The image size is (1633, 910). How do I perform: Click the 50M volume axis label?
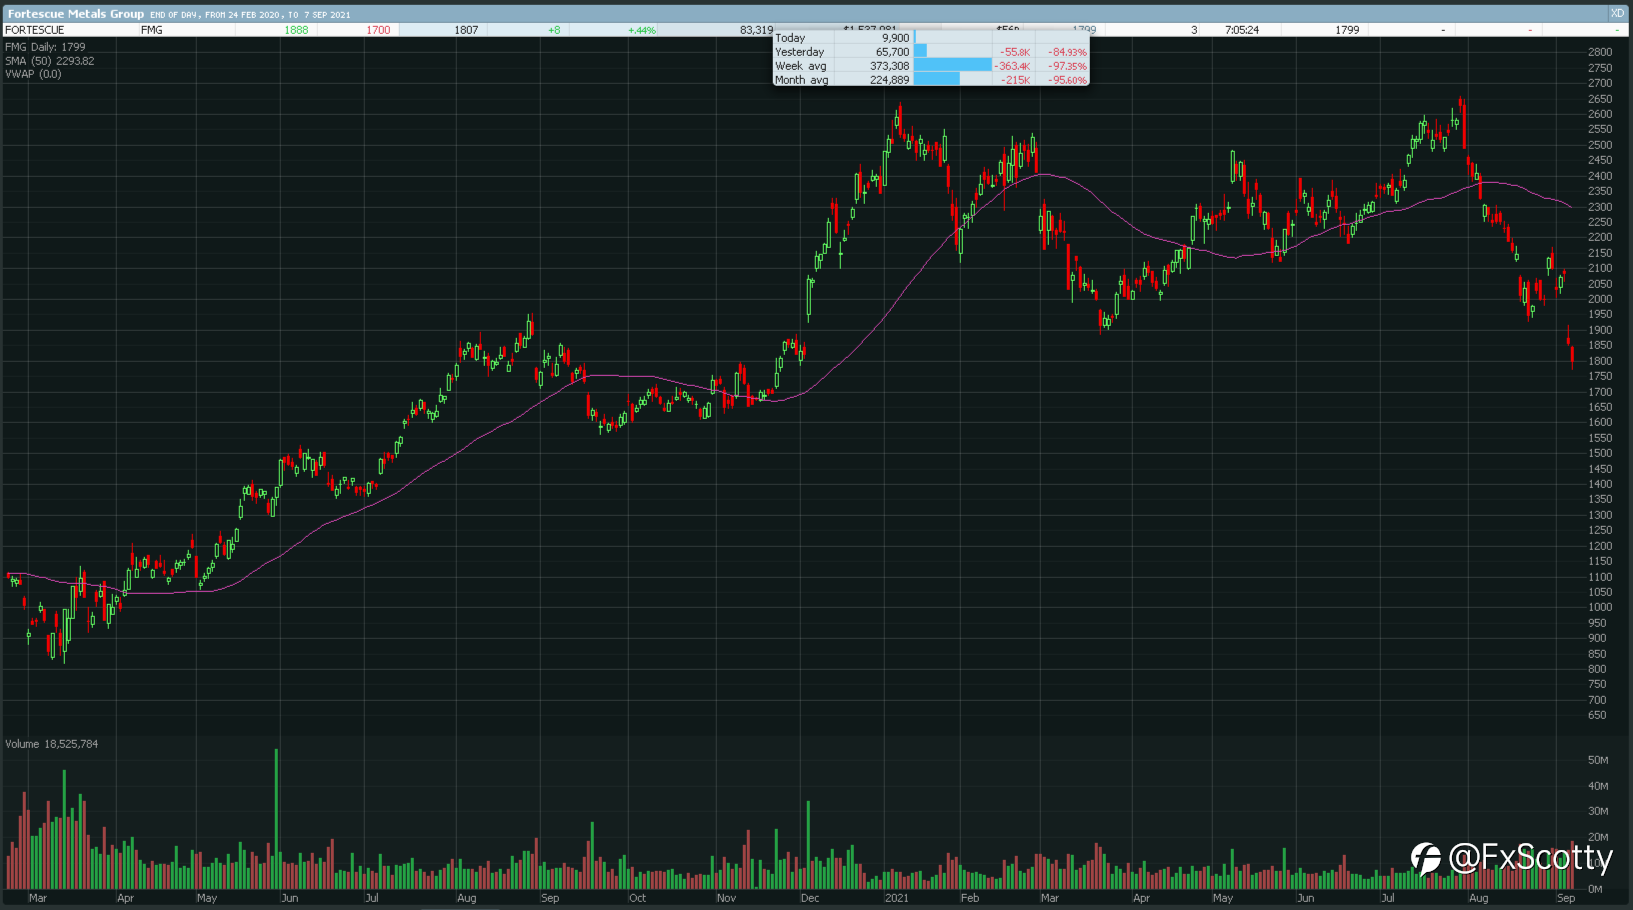tap(1597, 760)
